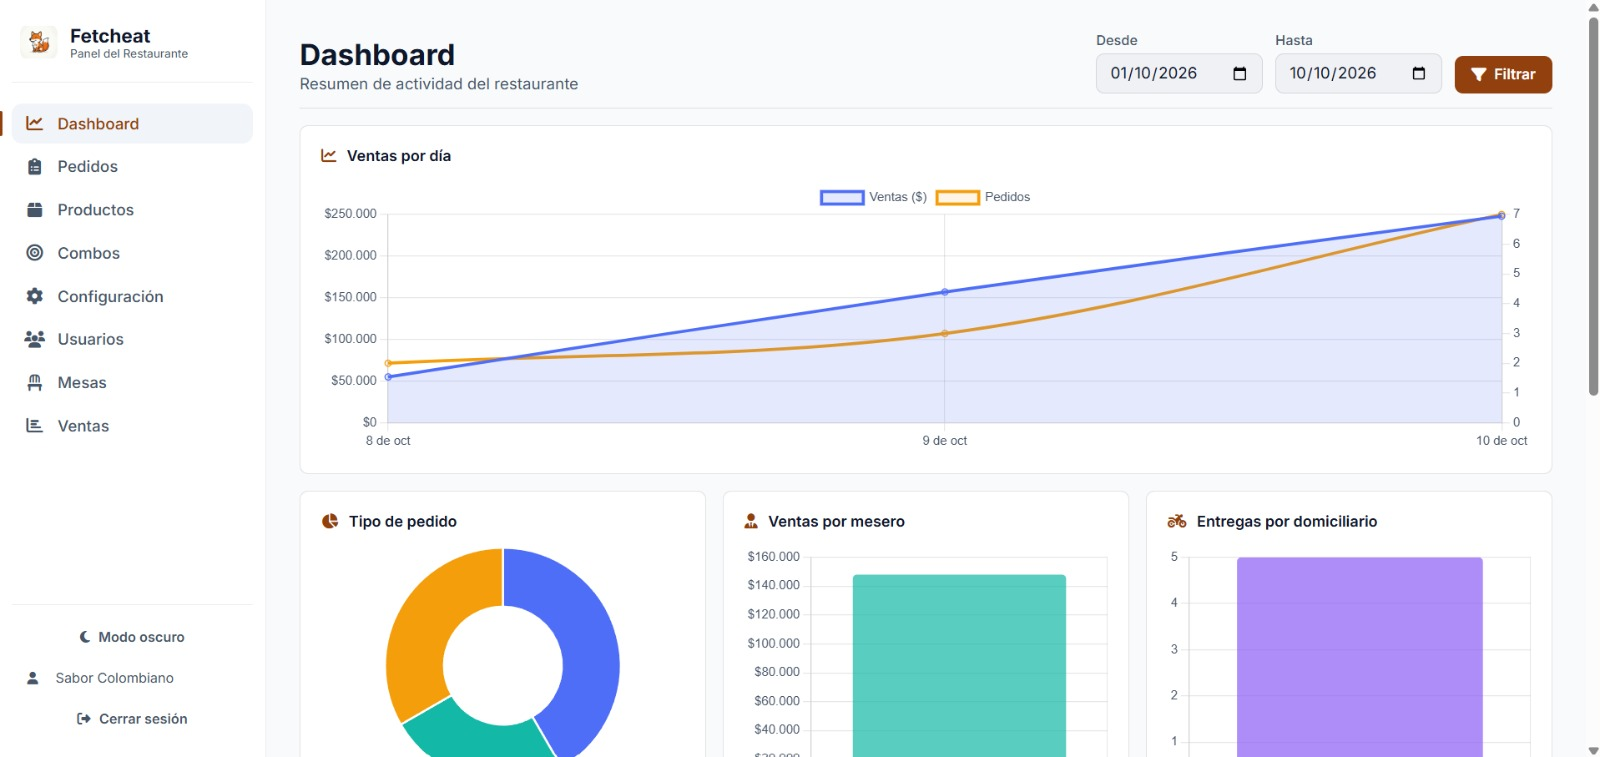Image resolution: width=1600 pixels, height=757 pixels.
Task: Click the Productos box icon
Action: pos(35,210)
